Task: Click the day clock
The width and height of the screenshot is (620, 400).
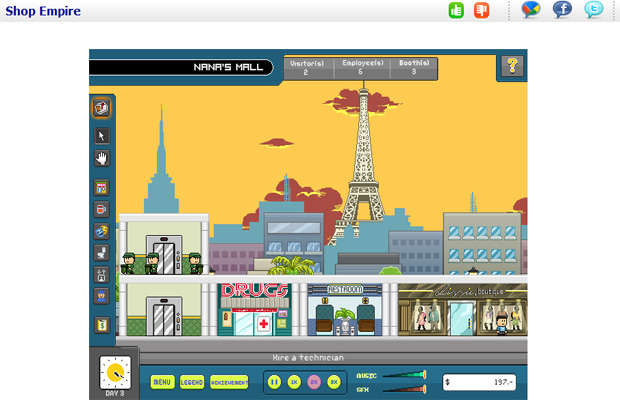Action: click(115, 373)
